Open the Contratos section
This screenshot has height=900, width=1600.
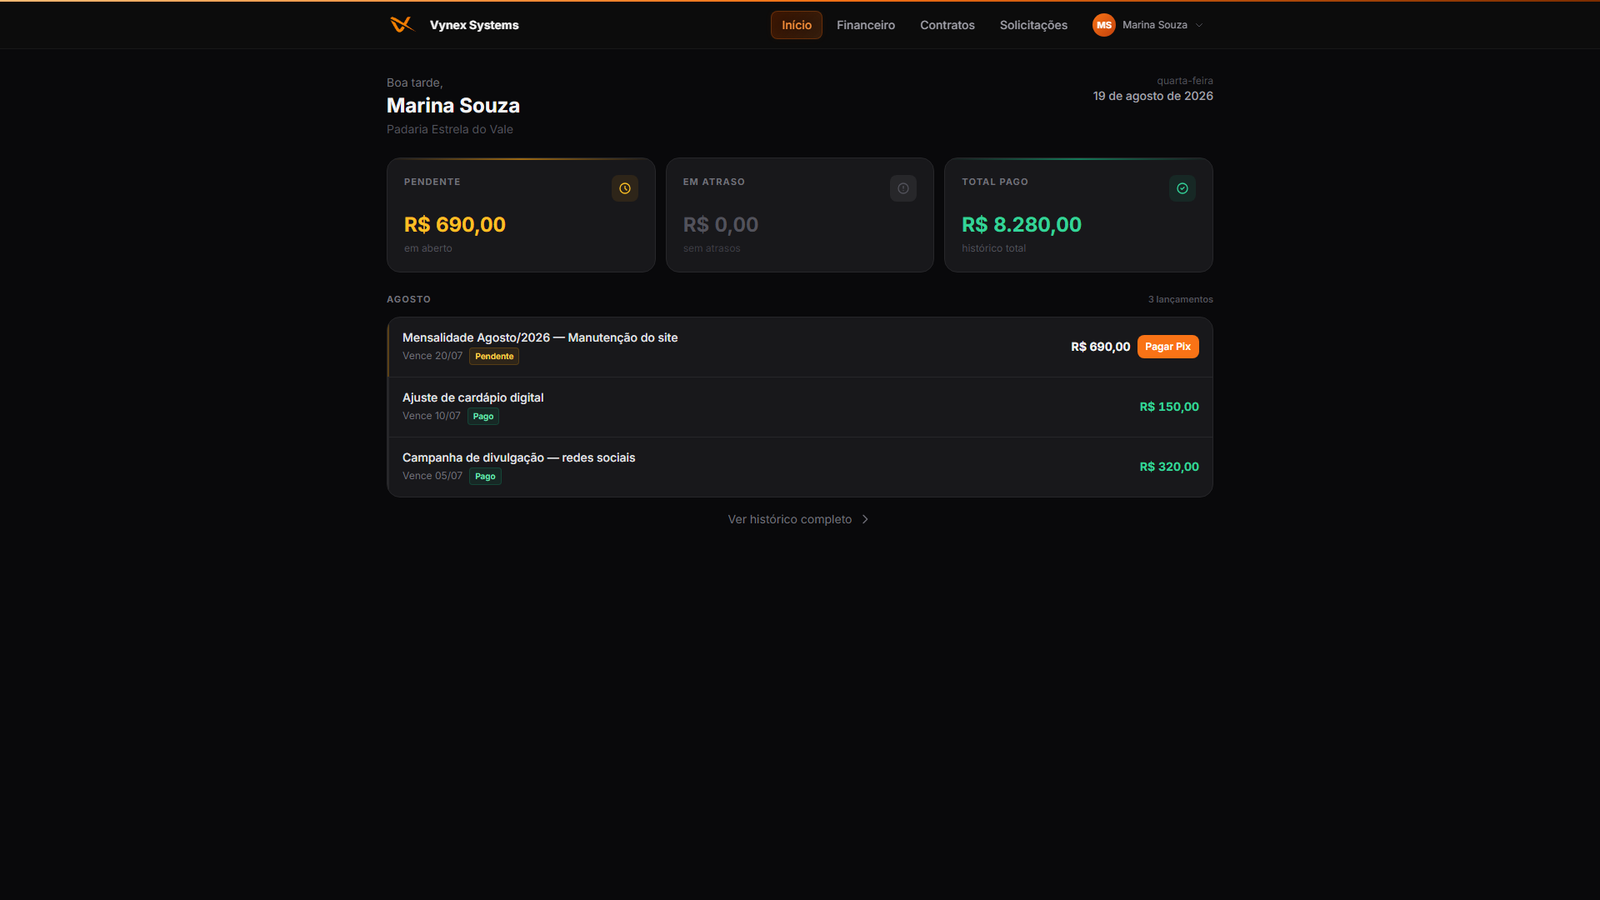947,25
